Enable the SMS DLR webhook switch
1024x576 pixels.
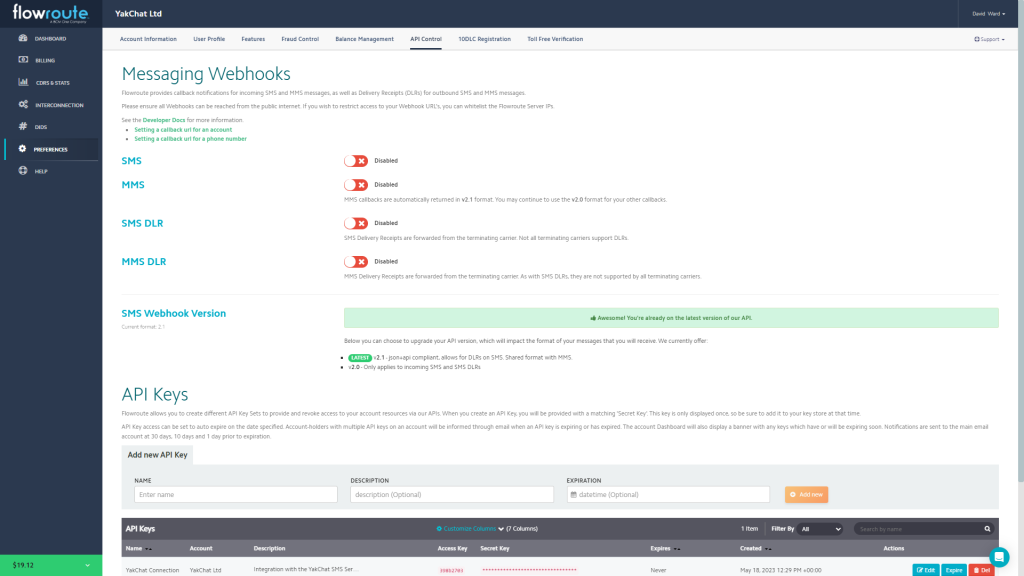[356, 223]
